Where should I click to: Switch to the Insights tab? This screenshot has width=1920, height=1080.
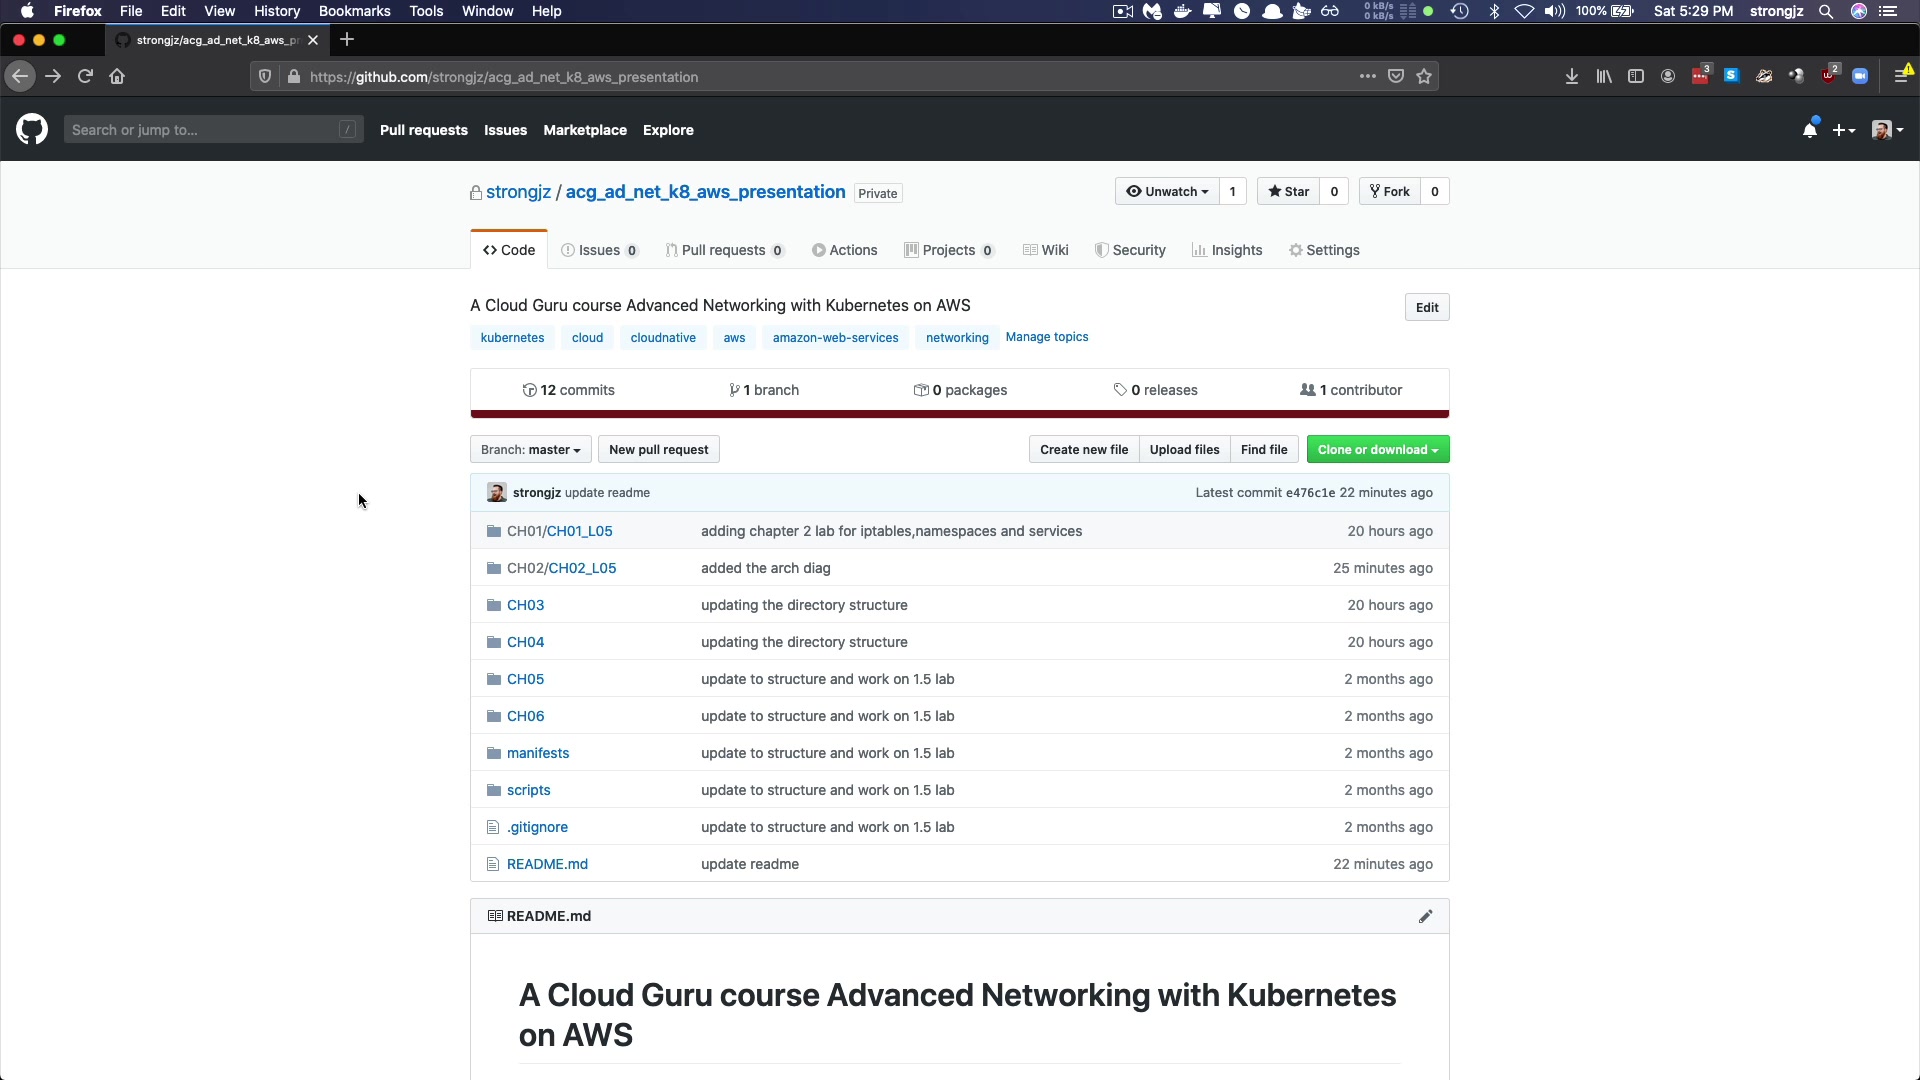pos(1227,251)
